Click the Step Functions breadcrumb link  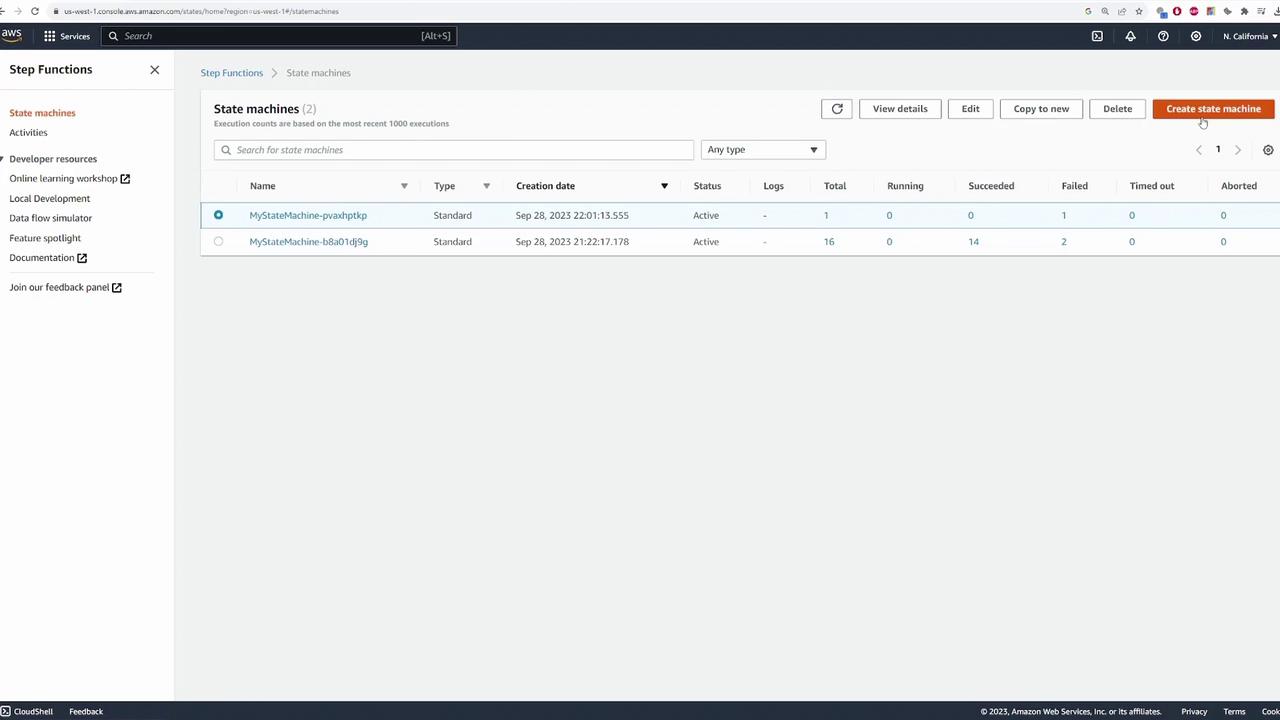[231, 73]
